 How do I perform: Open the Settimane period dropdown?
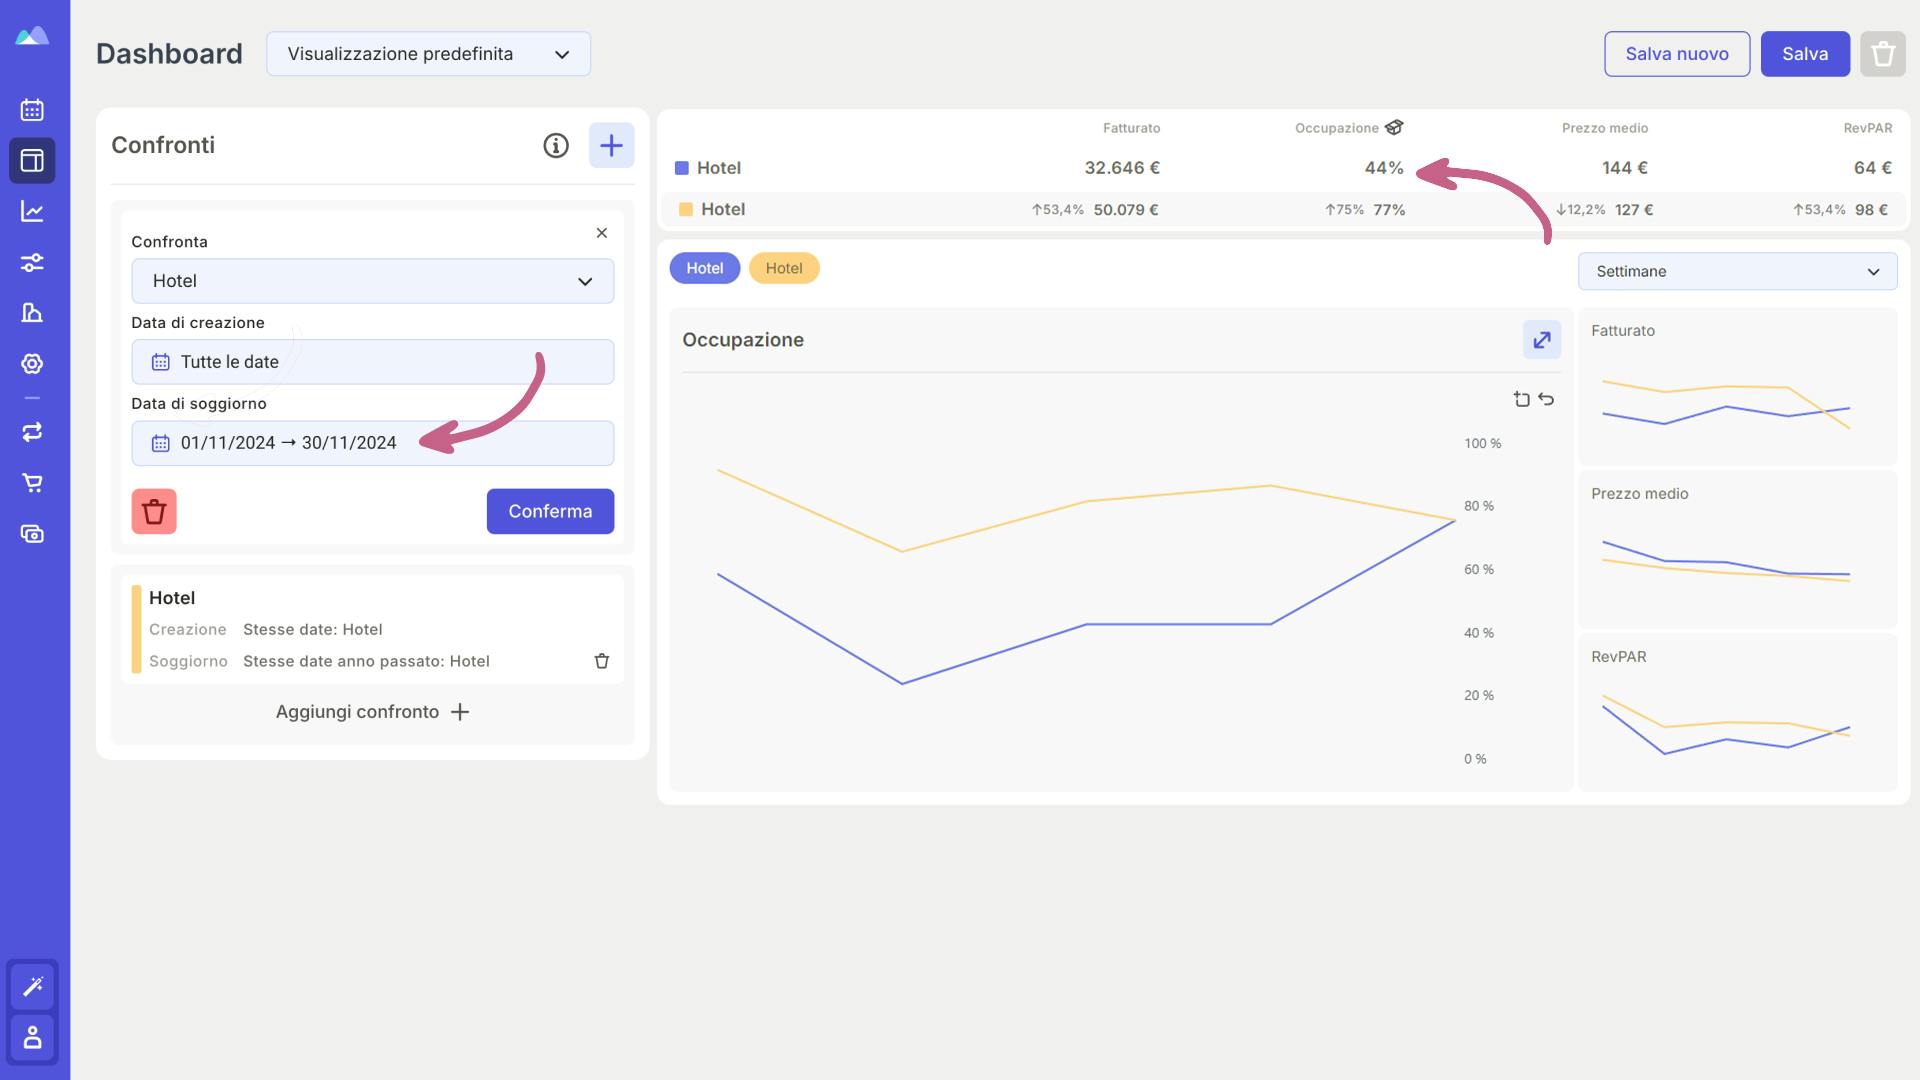[x=1737, y=271]
